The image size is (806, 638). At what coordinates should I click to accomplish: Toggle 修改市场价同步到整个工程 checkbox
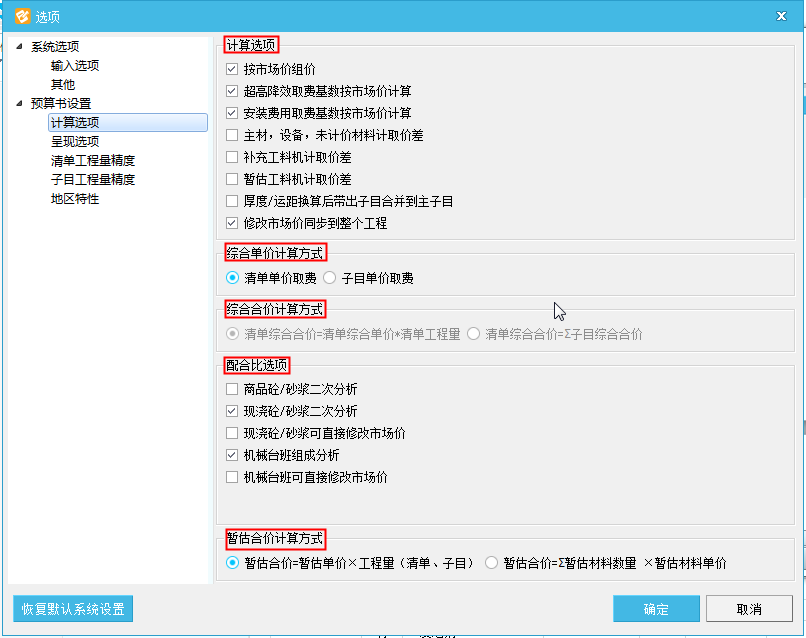pyautogui.click(x=233, y=224)
